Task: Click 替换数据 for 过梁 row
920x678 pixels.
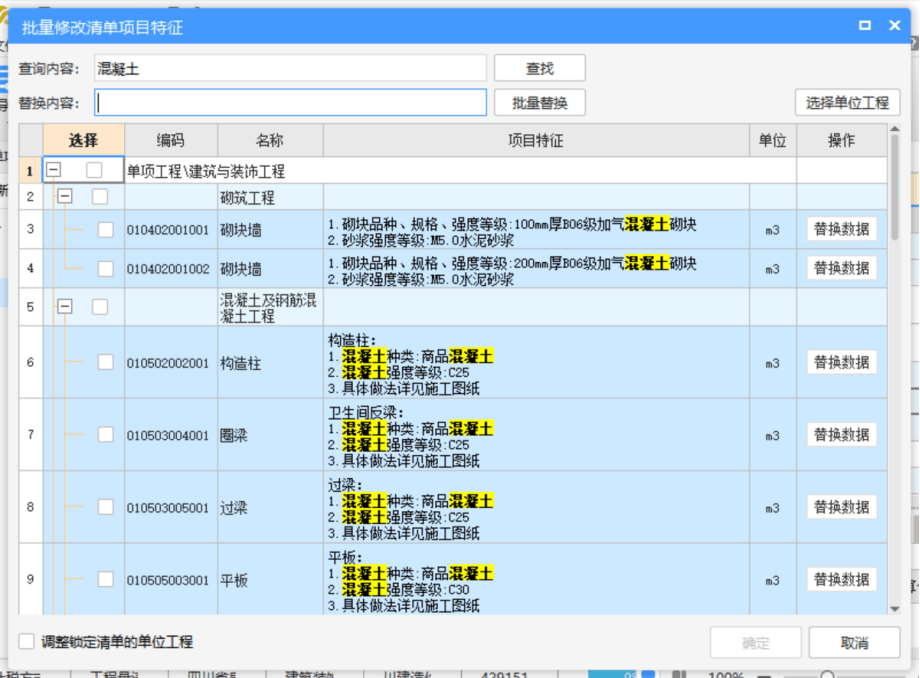Action: [x=841, y=507]
